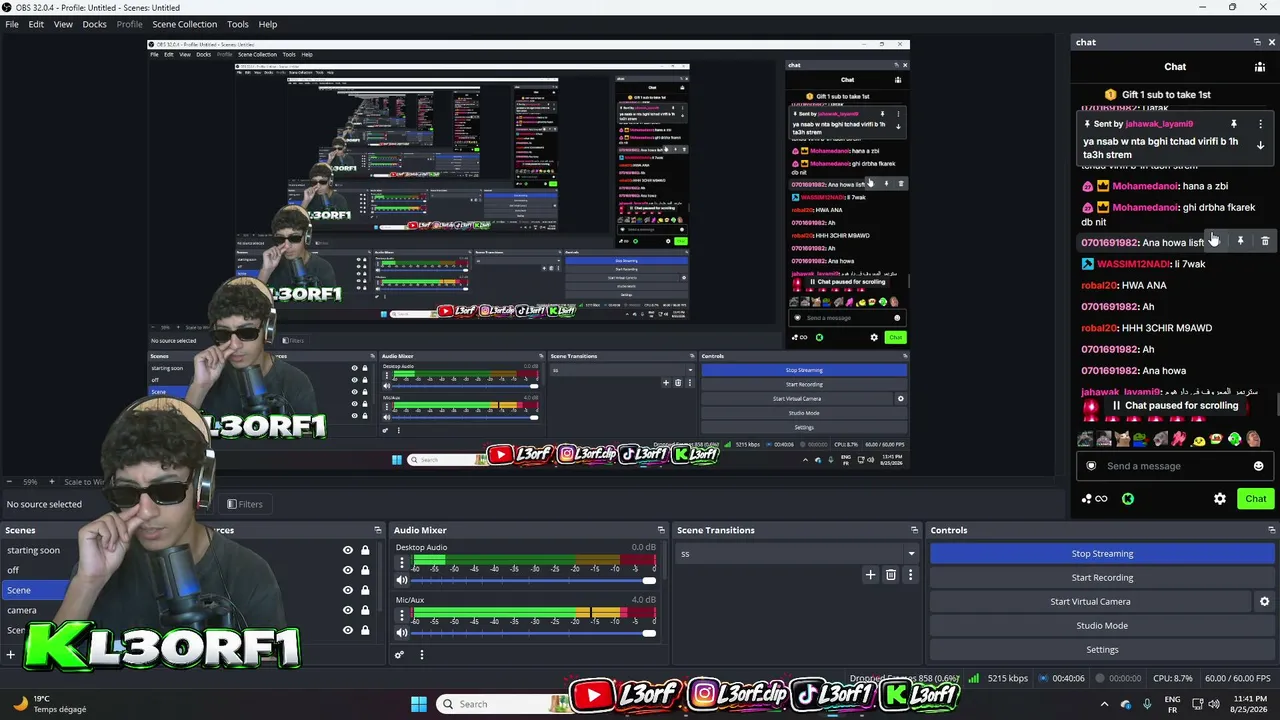Click the green Chat send button
The height and width of the screenshot is (720, 1280).
click(x=1255, y=499)
